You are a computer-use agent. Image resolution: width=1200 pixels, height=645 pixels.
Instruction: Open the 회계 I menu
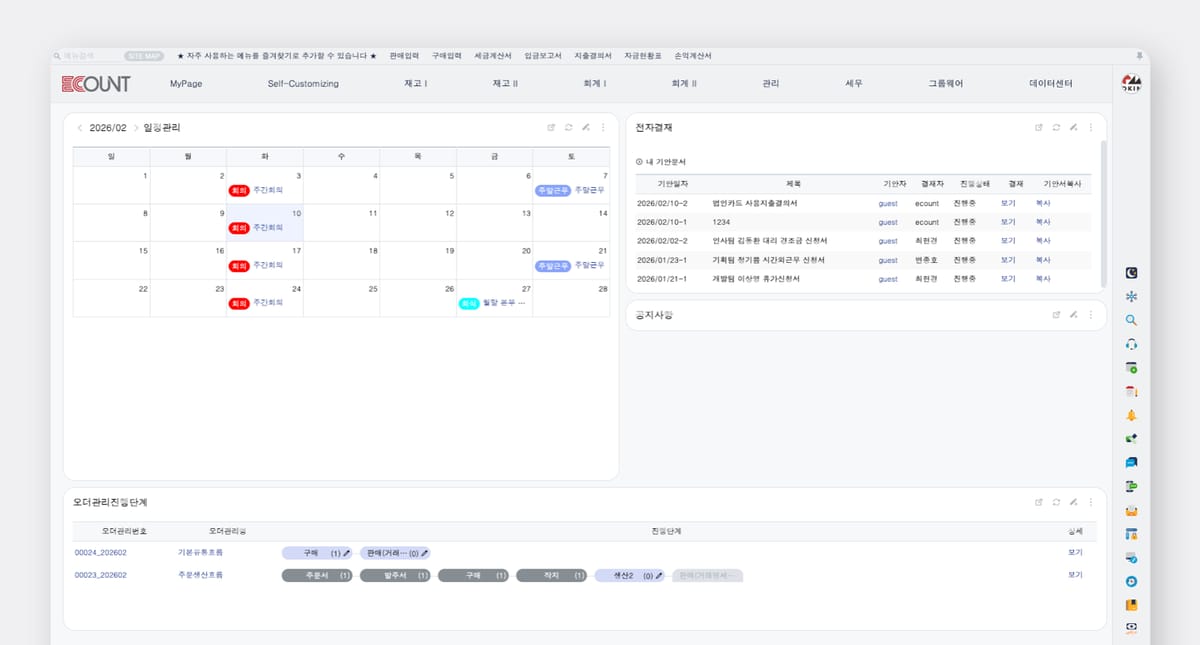tap(594, 84)
